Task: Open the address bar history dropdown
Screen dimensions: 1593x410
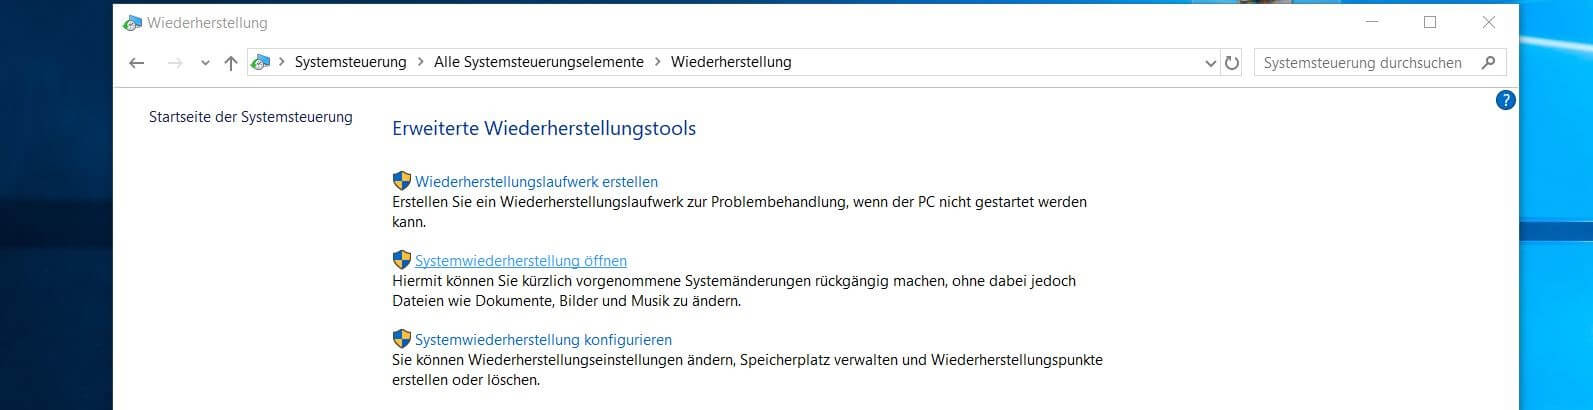Action: coord(1212,63)
